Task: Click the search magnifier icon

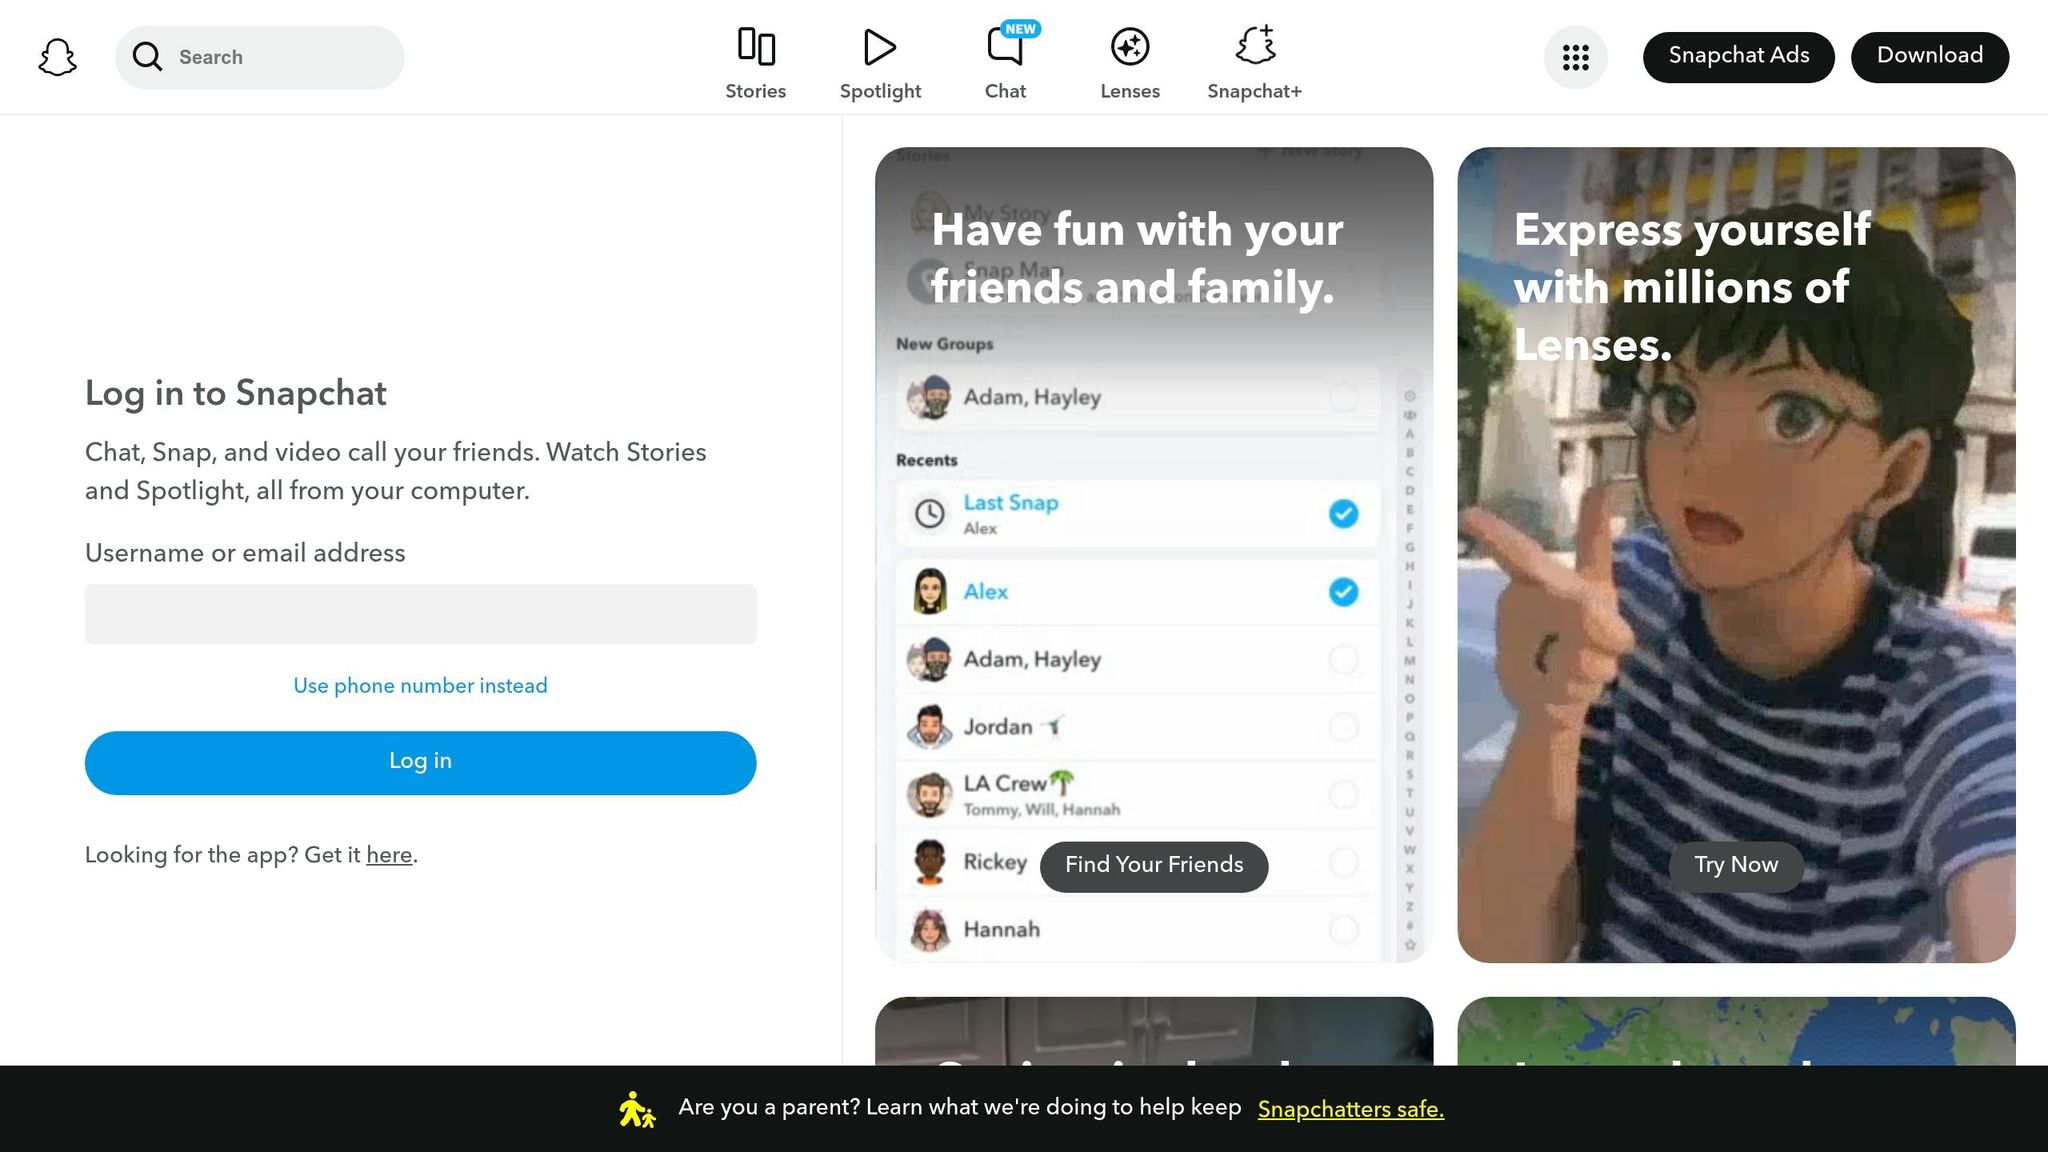Action: coord(147,57)
